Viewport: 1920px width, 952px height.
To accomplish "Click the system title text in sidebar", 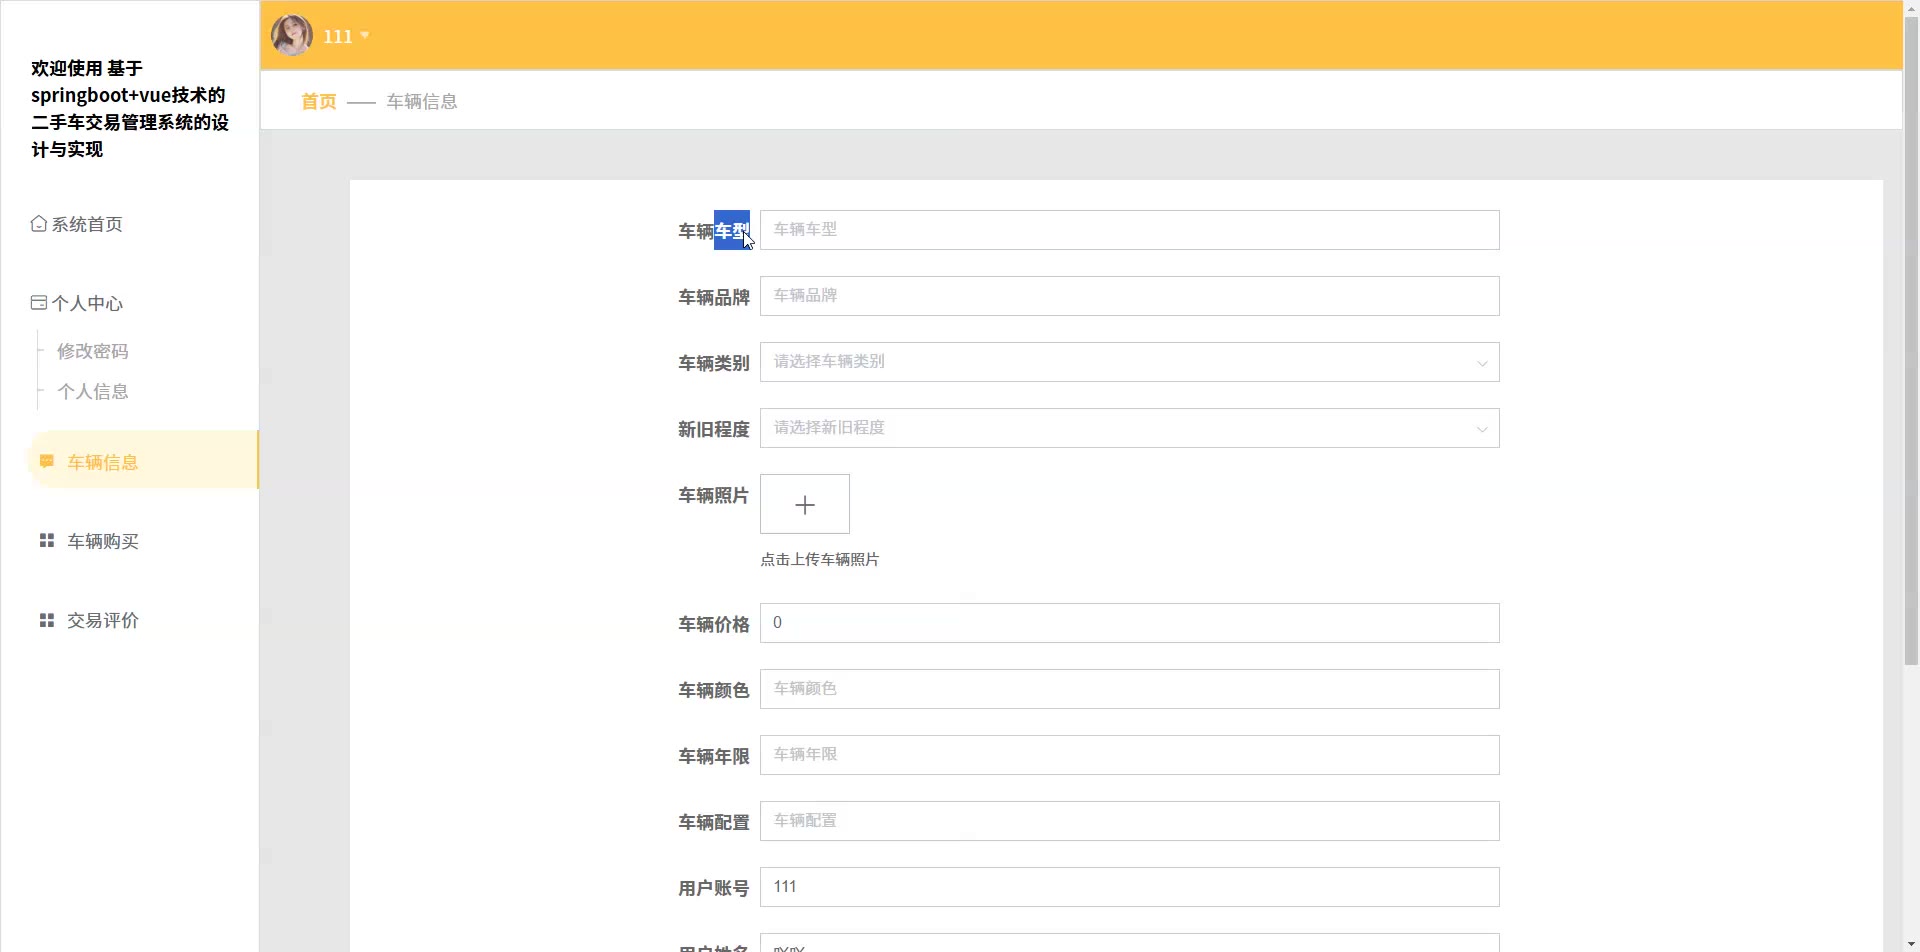I will [x=130, y=108].
